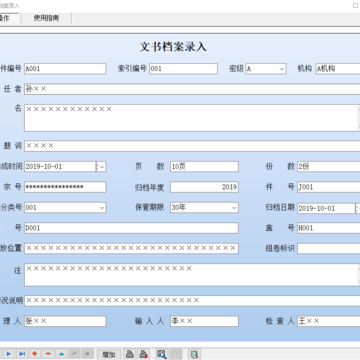
Task: Open the 分类号 001 dropdown
Action: [x=102, y=208]
